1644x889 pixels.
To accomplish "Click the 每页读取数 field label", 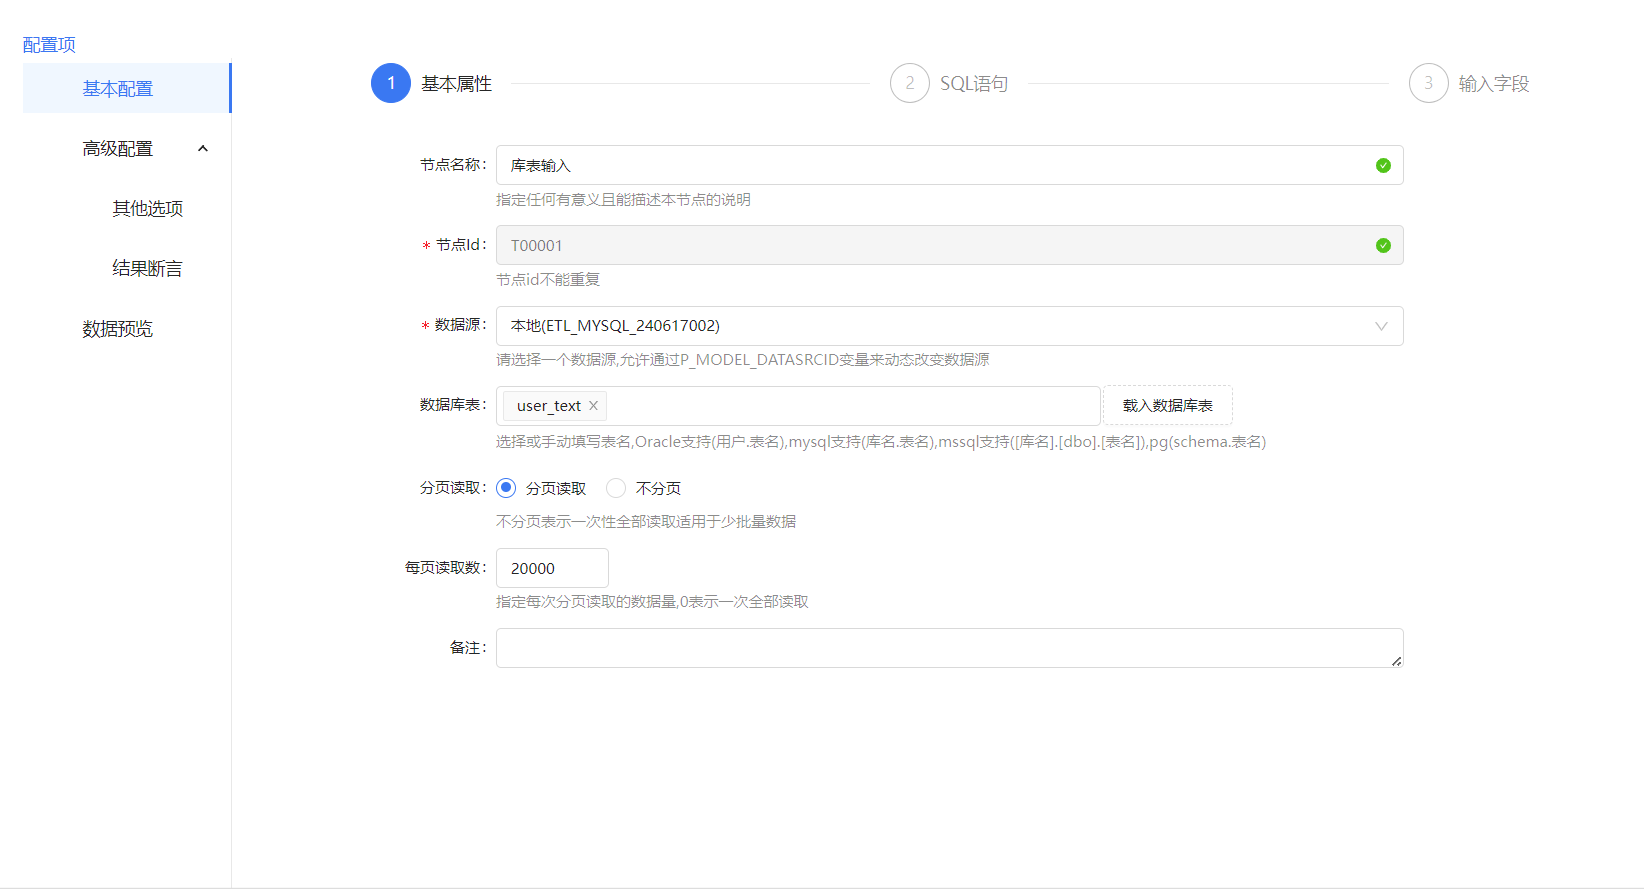I will point(445,568).
